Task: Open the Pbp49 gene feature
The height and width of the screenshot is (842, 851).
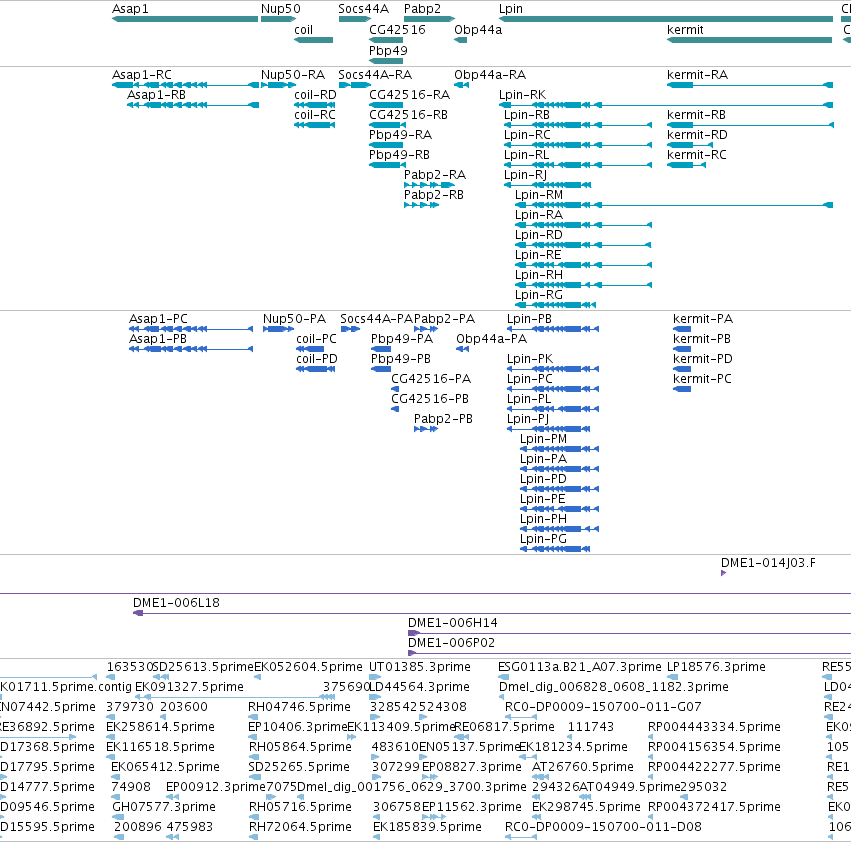Action: pyautogui.click(x=386, y=61)
